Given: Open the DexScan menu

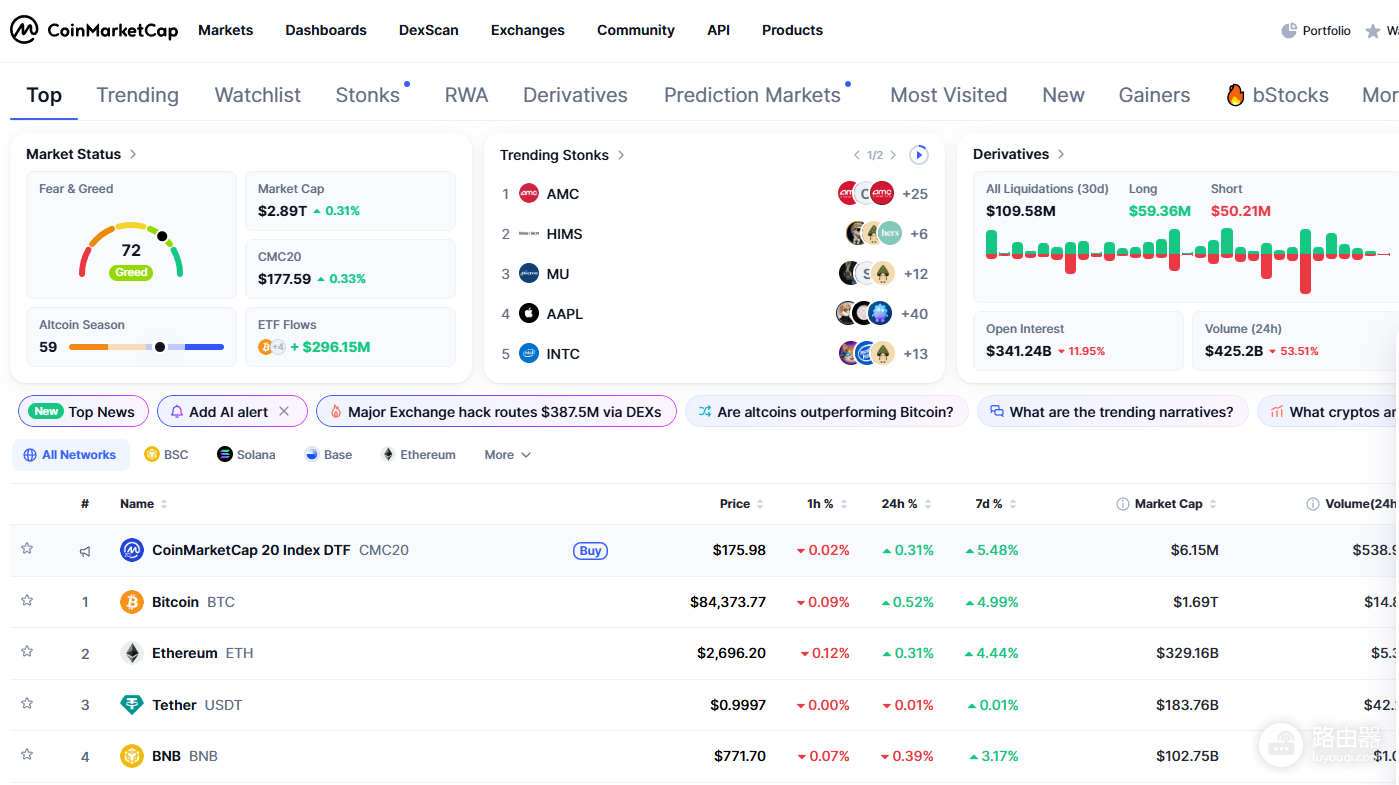Looking at the screenshot, I should pos(429,30).
